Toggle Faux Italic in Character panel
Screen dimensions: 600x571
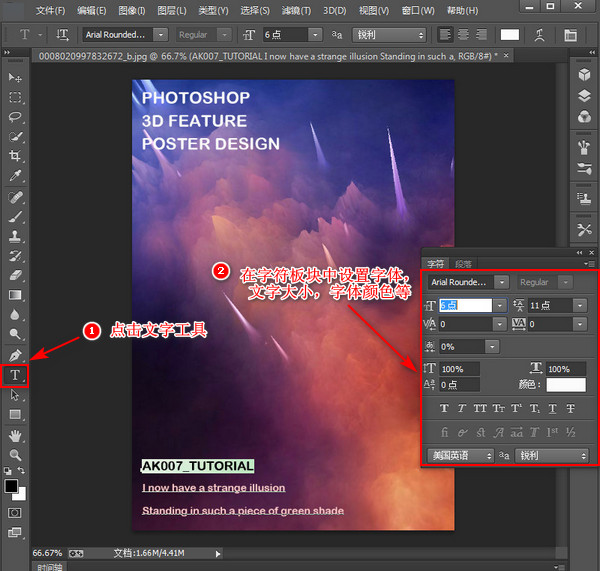(x=462, y=408)
